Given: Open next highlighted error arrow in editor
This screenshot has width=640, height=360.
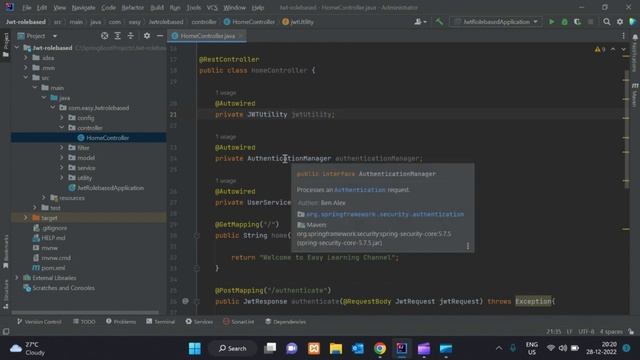Looking at the screenshot, I should pos(624,49).
